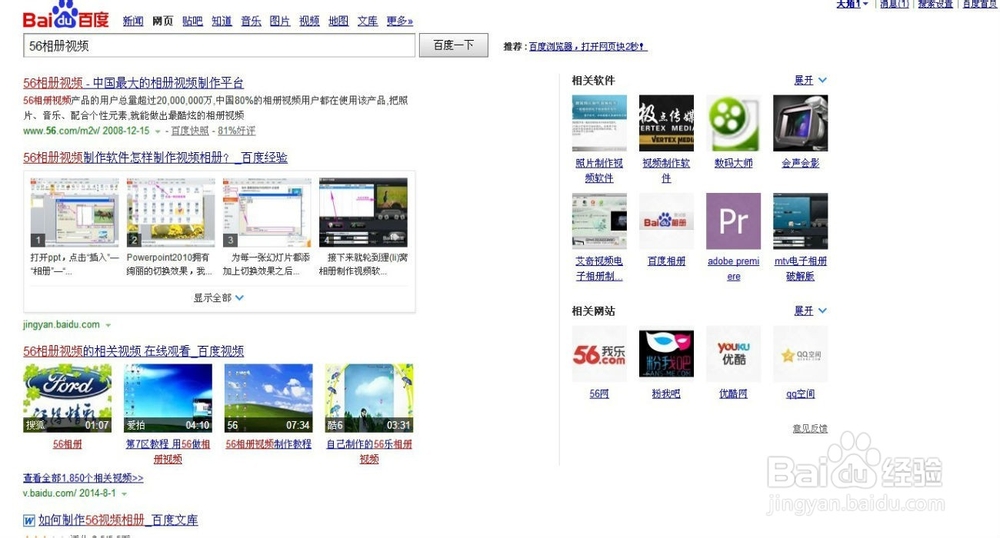This screenshot has width=1000, height=538.
Task: Open result 如何制作56视频相册_百度文库
Action: [x=118, y=520]
